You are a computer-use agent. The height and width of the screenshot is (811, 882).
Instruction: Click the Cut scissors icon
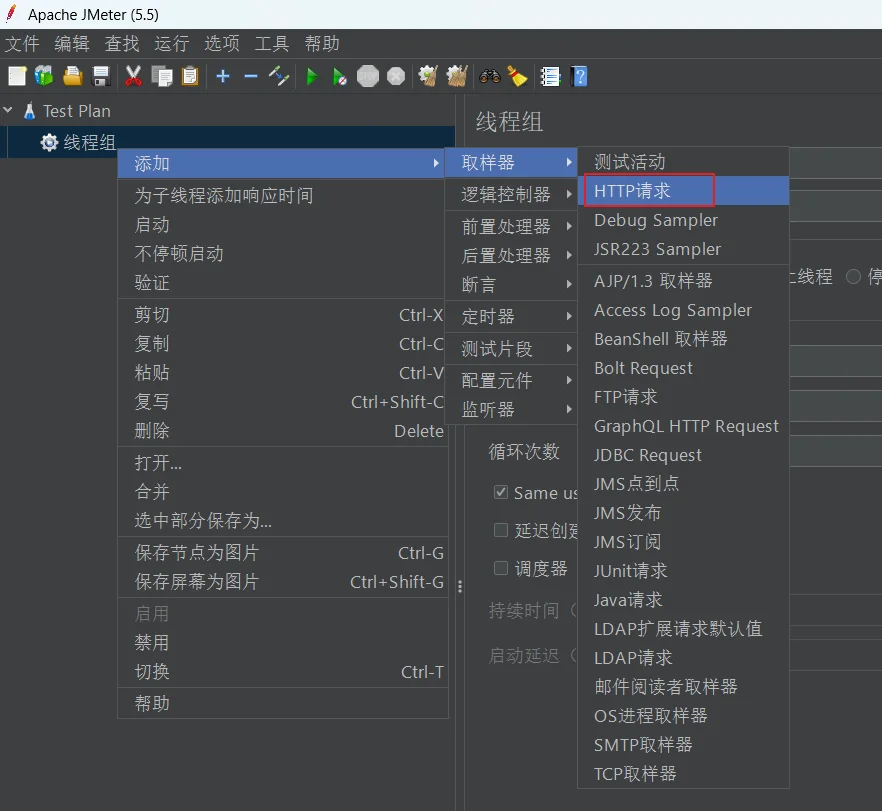(x=133, y=76)
